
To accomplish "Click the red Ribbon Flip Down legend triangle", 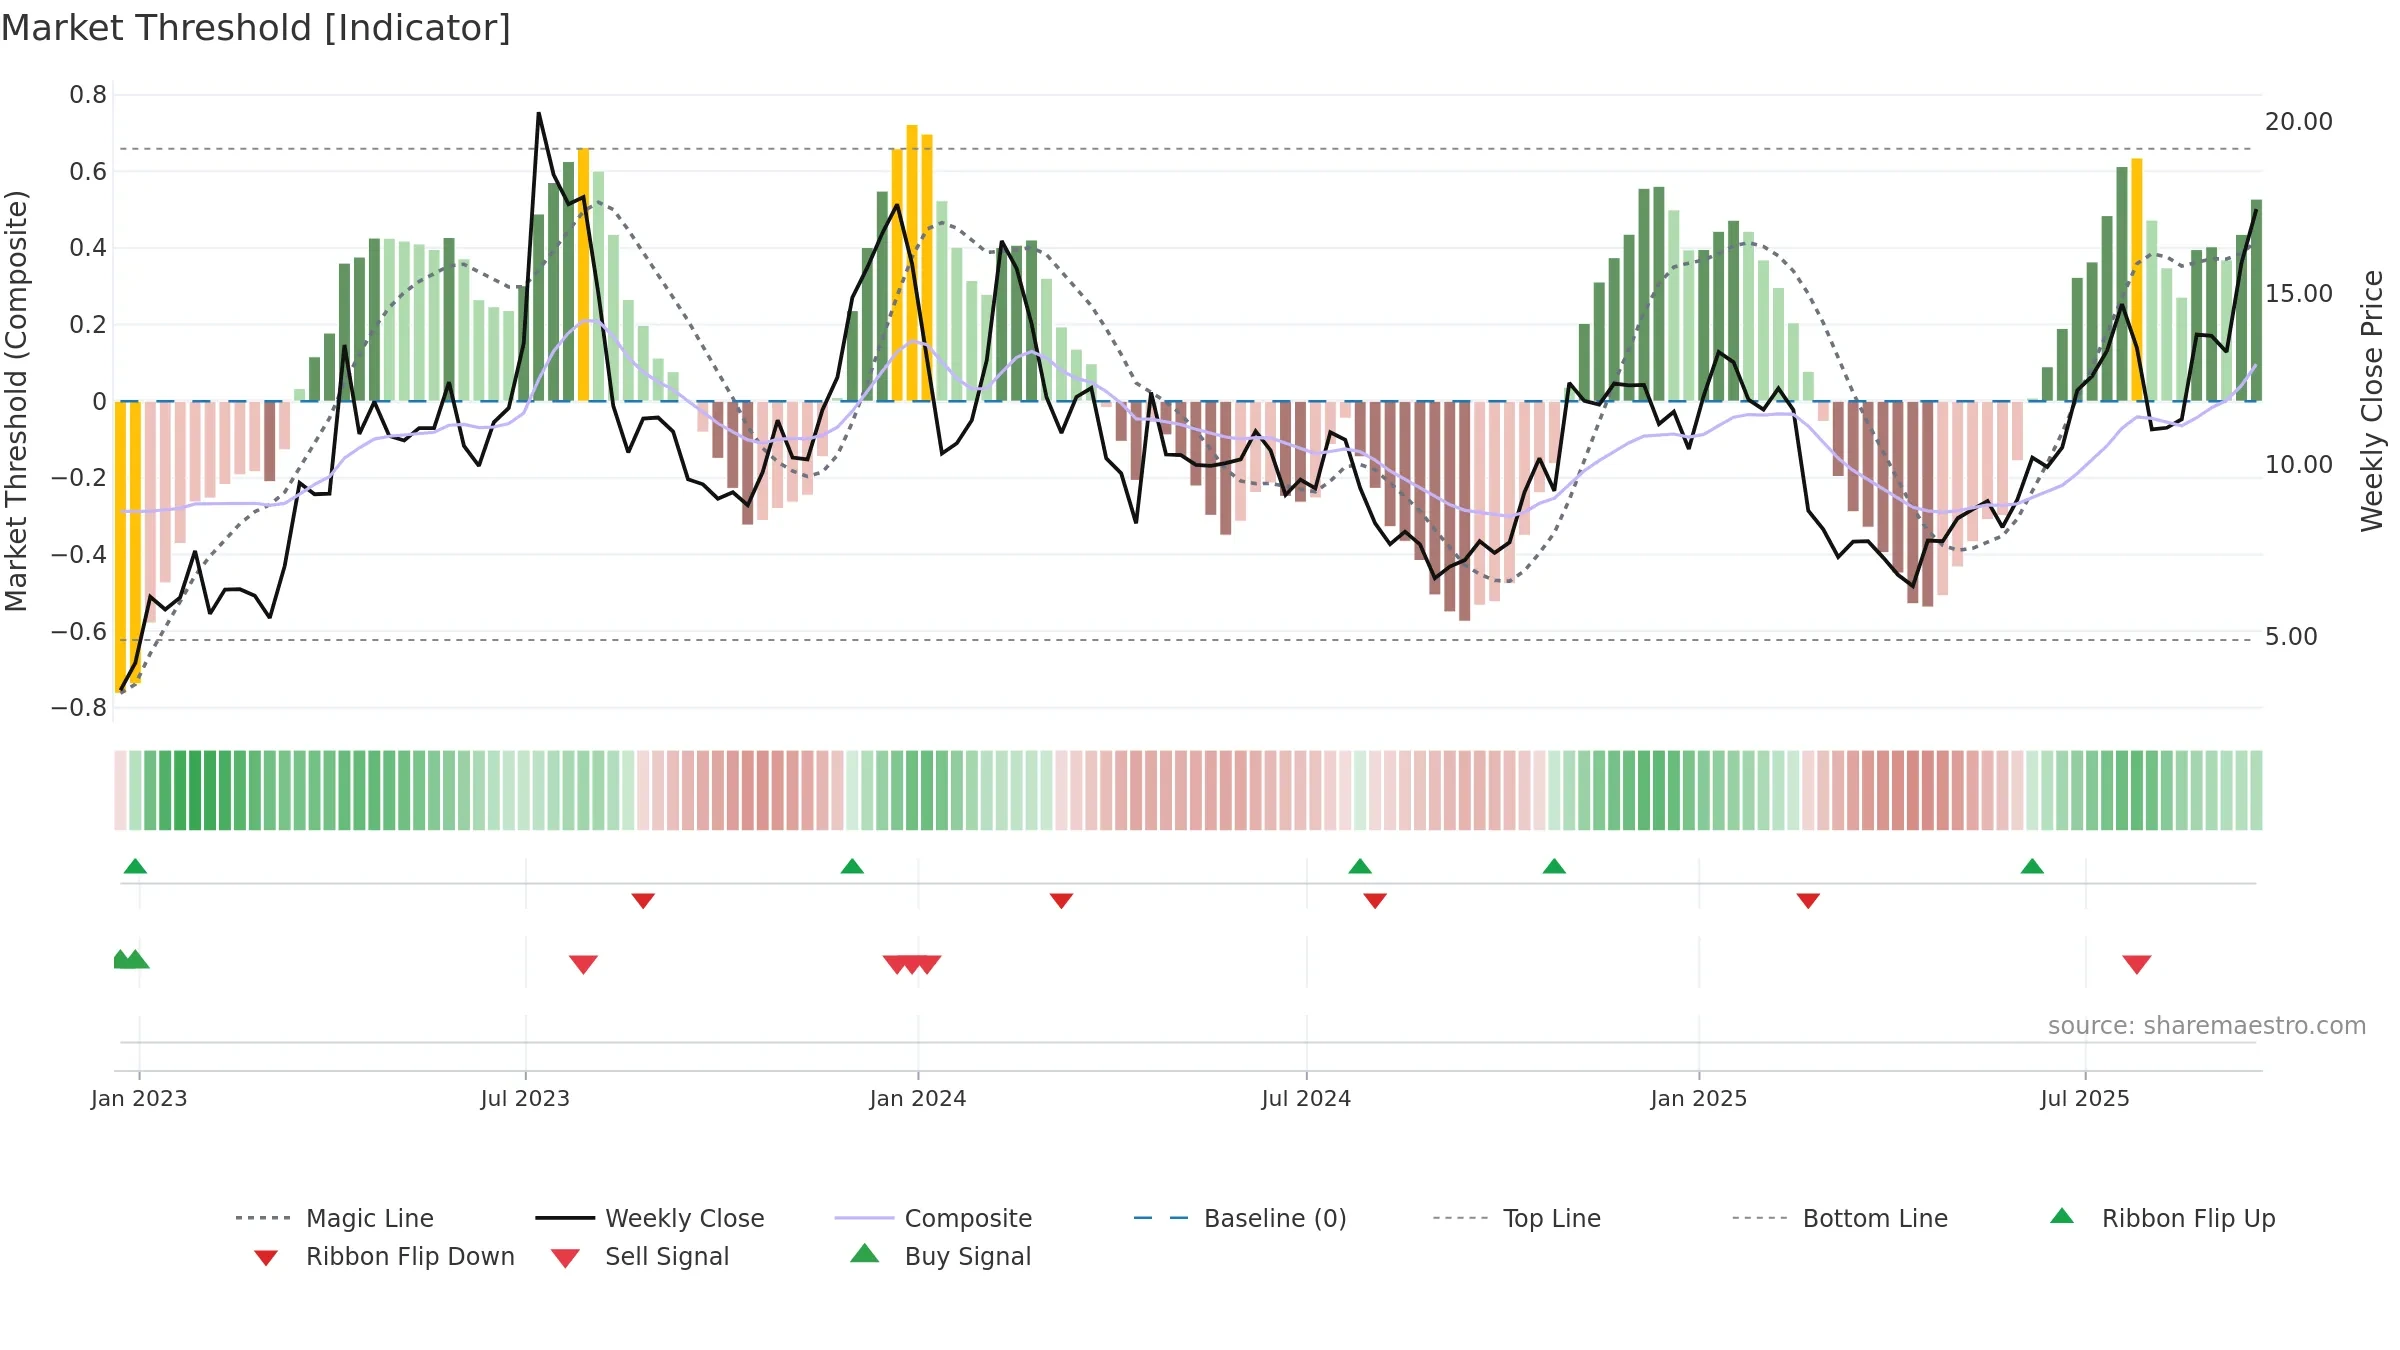I will (266, 1258).
